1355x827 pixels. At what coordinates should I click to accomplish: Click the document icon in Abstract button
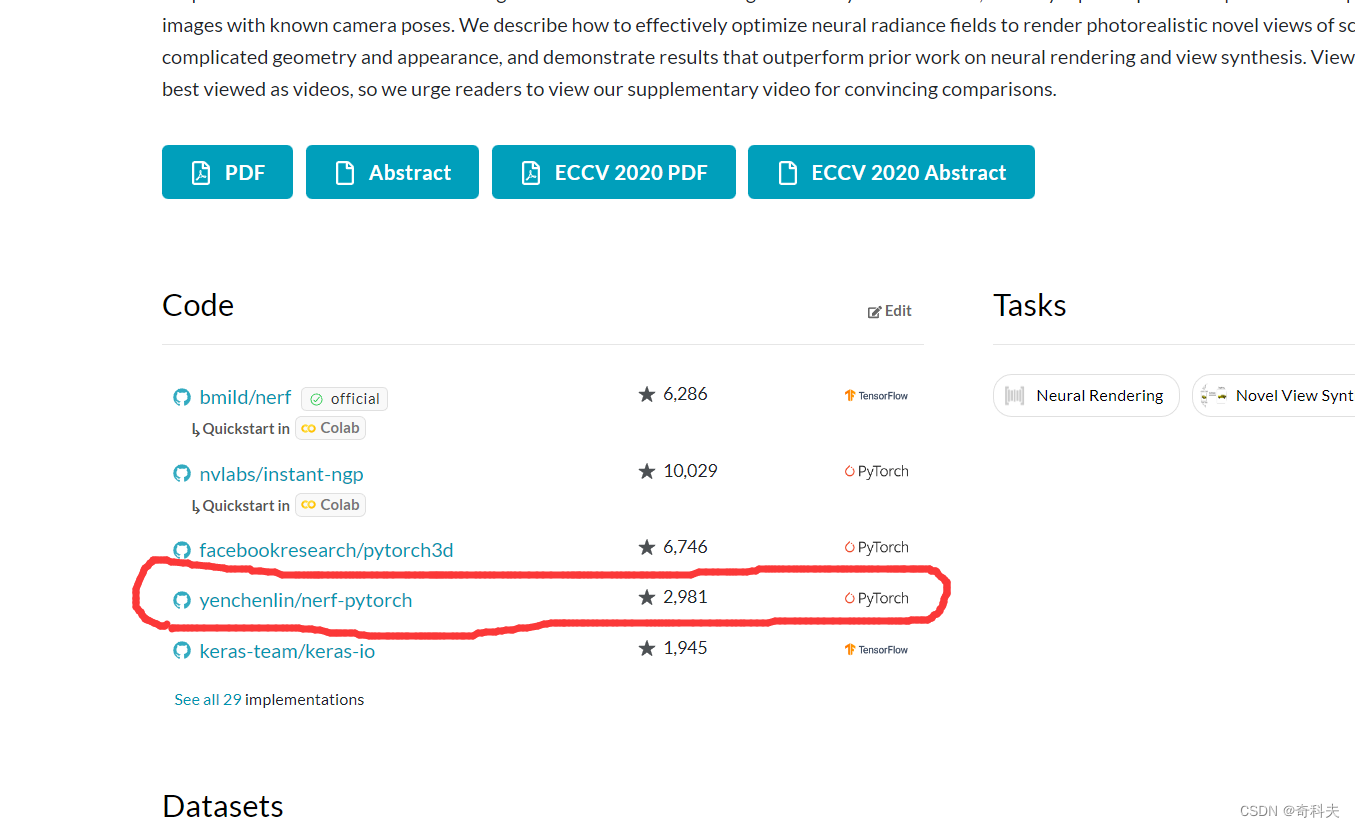pos(345,173)
